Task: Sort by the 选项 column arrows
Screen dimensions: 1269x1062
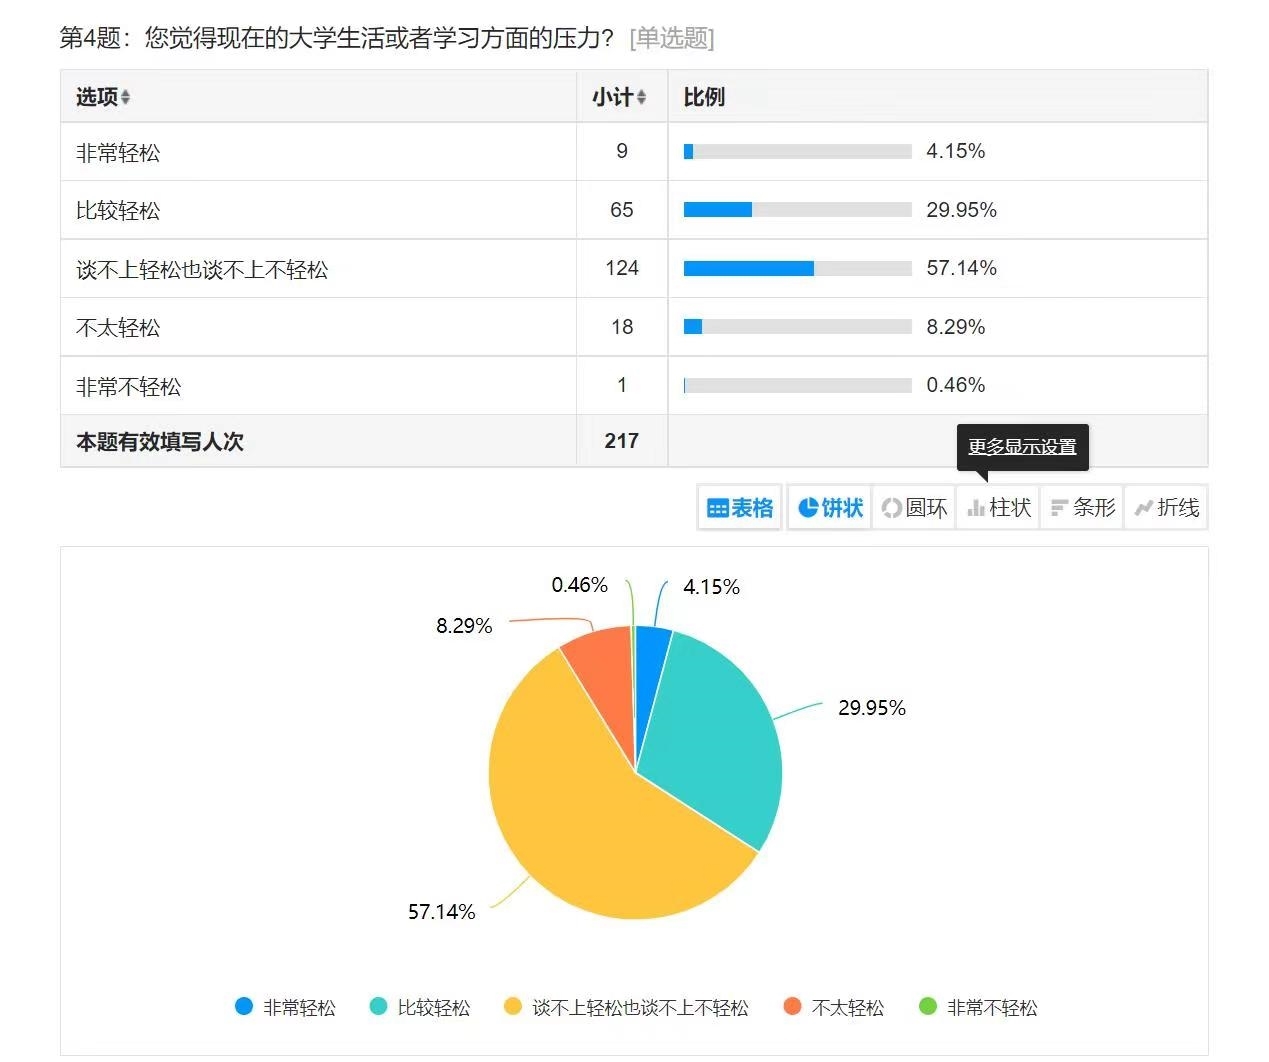Action: 125,98
